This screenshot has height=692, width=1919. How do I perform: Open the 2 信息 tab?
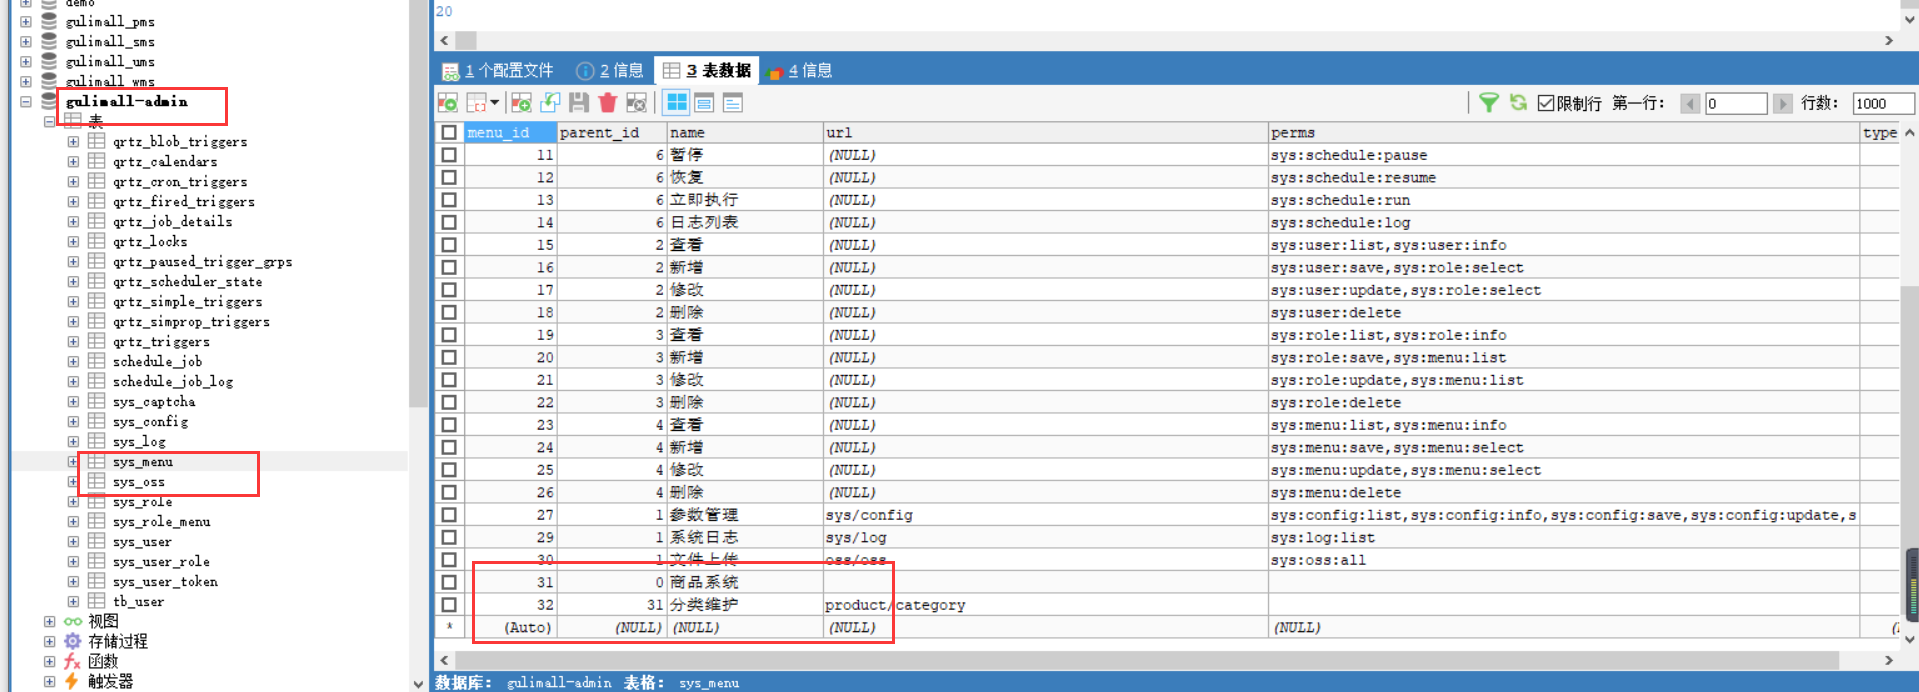click(610, 70)
